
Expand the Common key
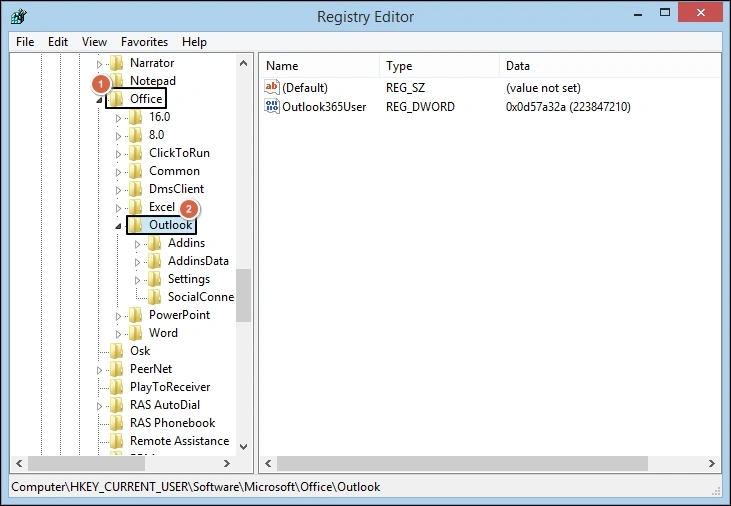point(118,173)
